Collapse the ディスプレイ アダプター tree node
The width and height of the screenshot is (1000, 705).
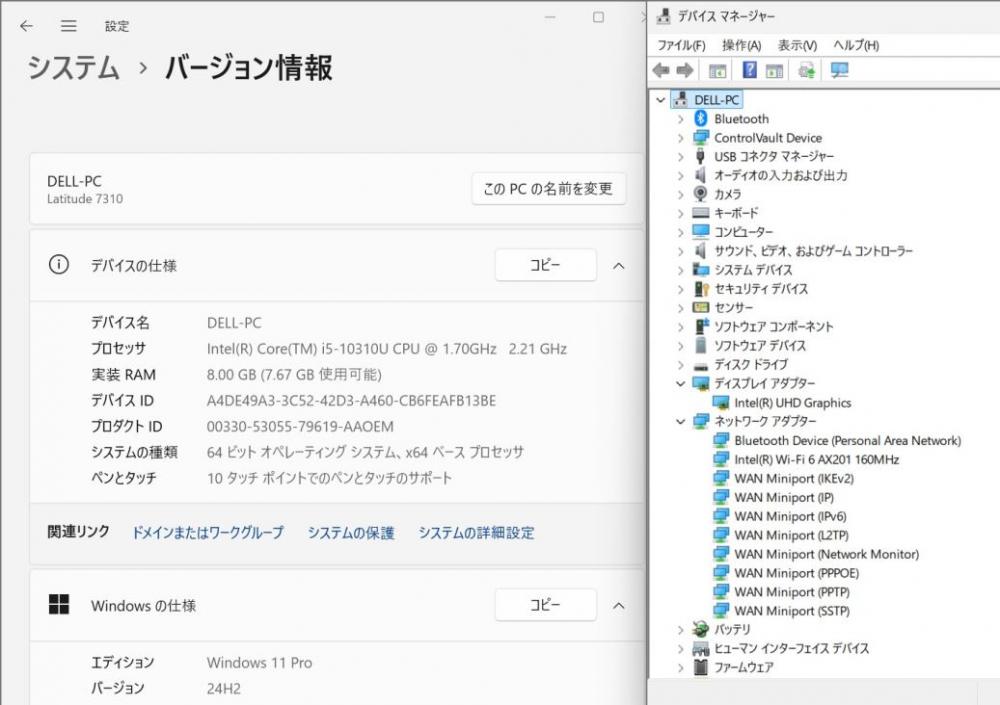[x=681, y=384]
